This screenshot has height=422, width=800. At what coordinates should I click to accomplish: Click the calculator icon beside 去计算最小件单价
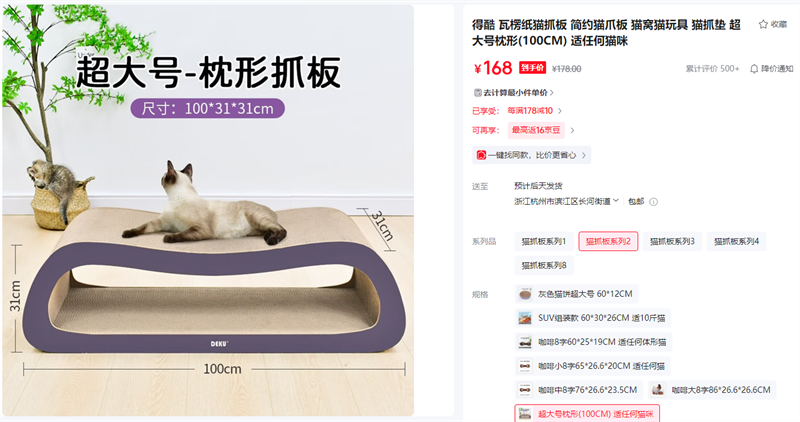[478, 92]
